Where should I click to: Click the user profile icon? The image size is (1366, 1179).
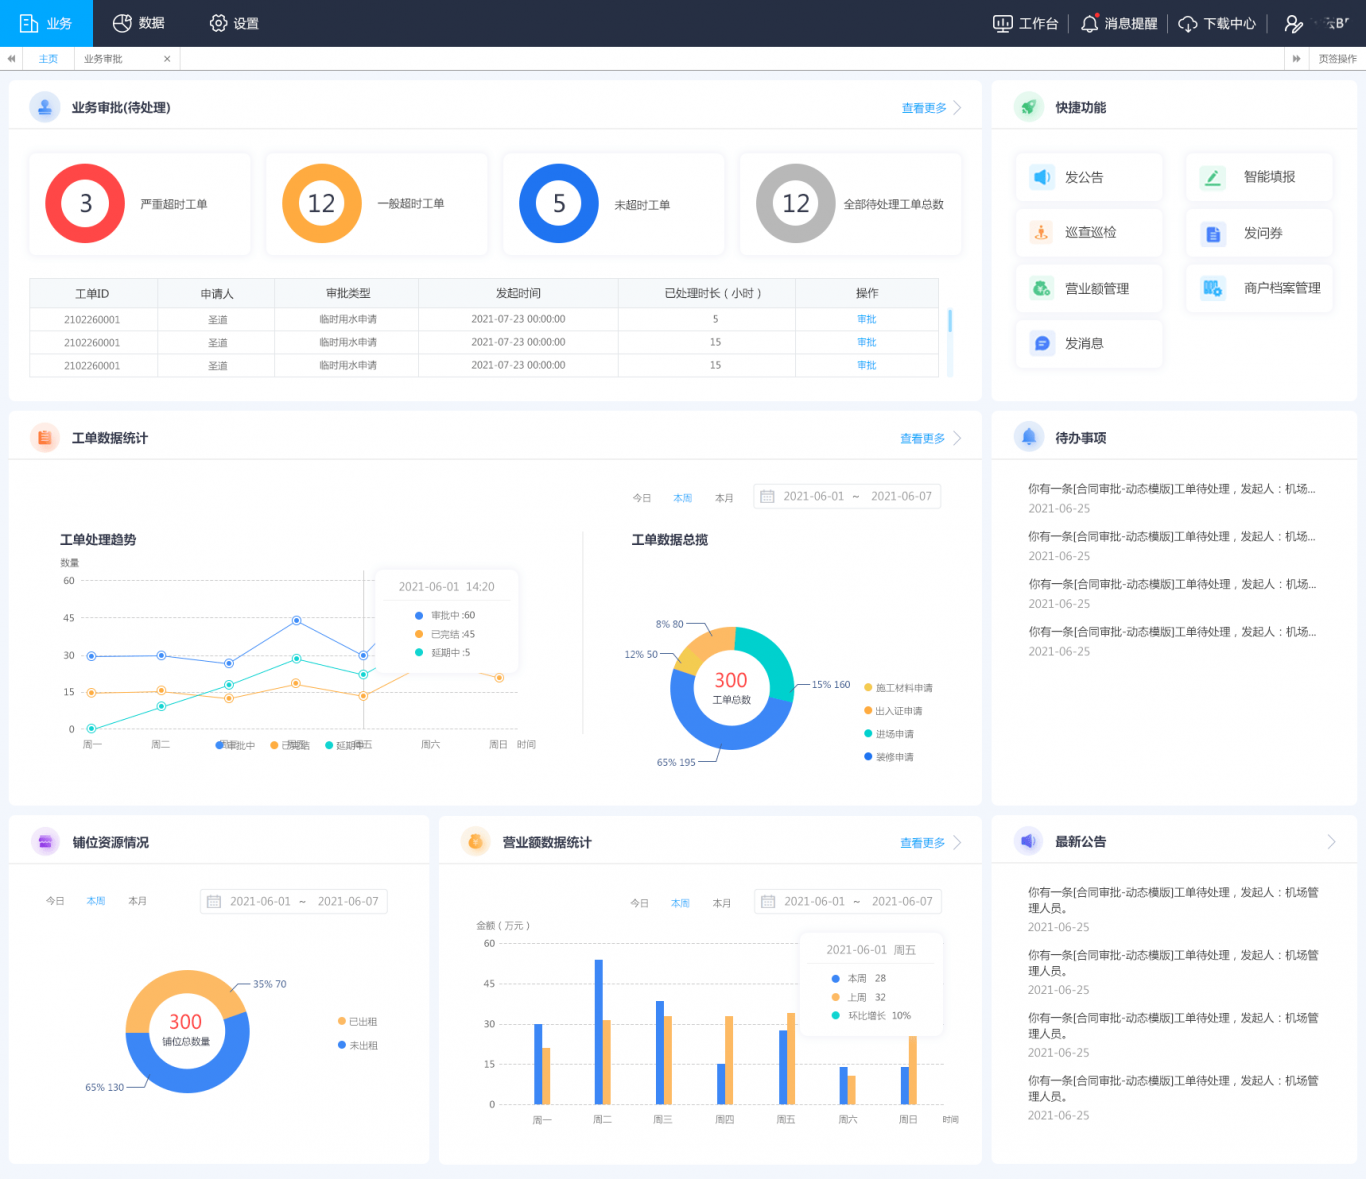coord(1293,24)
